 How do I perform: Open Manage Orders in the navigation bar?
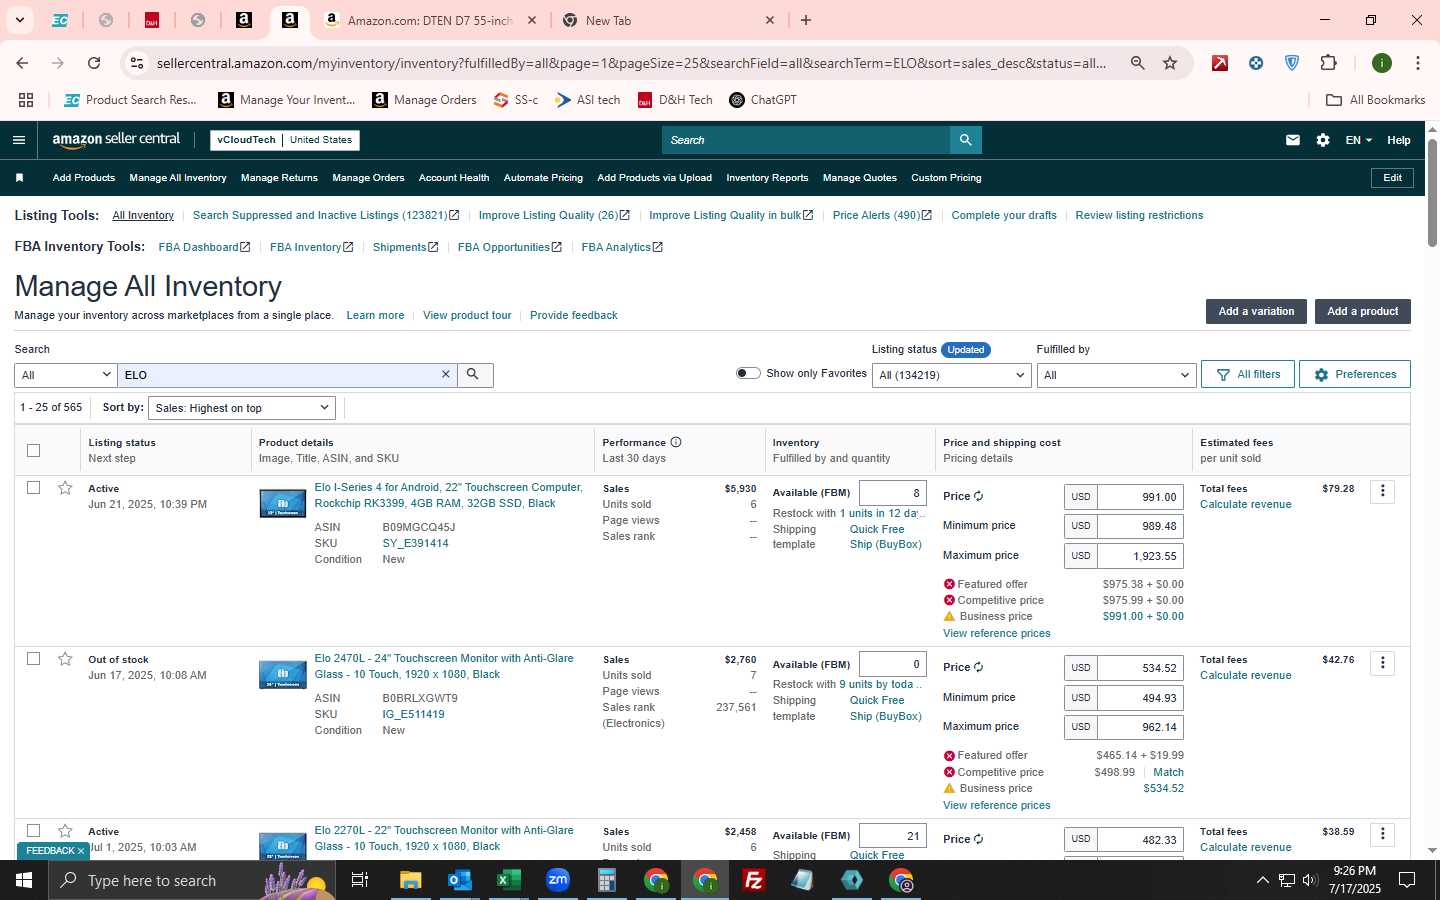(x=368, y=178)
